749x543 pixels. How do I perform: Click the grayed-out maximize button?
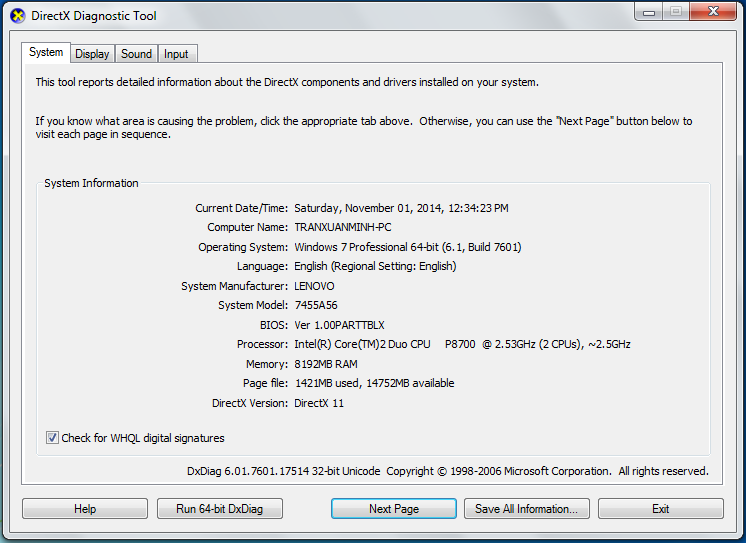(675, 12)
